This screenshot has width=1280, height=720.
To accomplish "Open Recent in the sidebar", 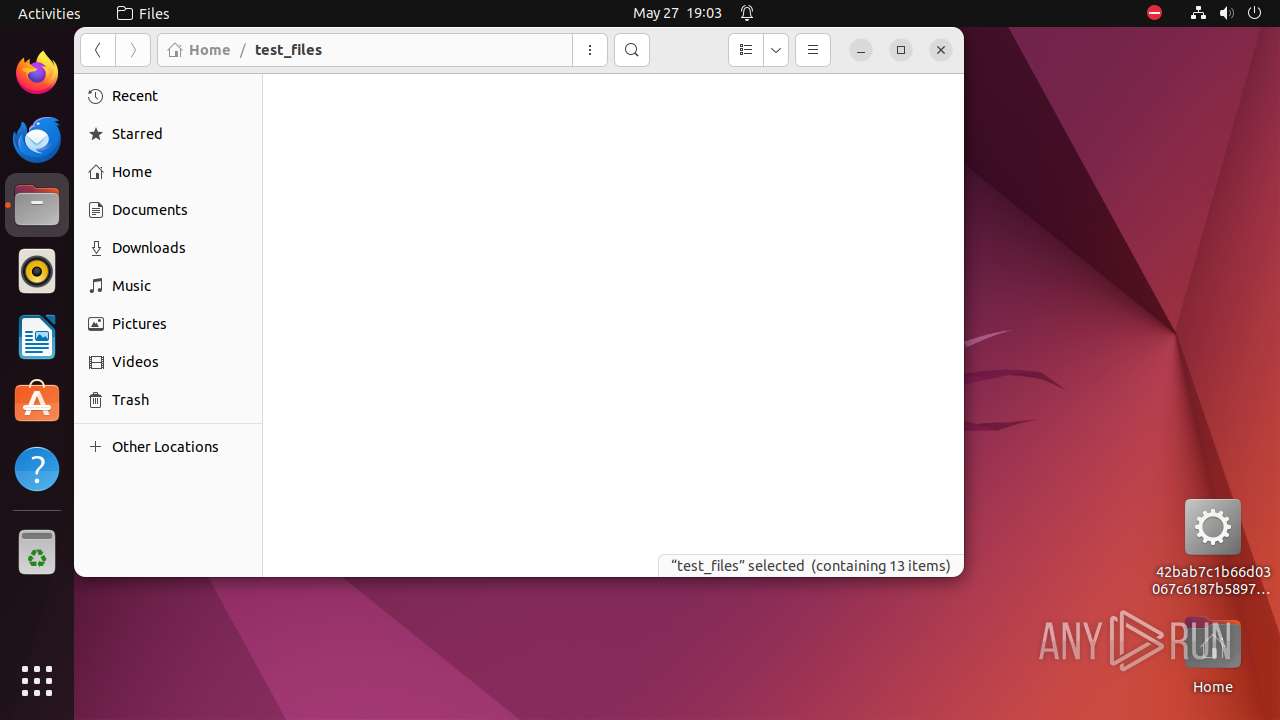I will pyautogui.click(x=168, y=96).
